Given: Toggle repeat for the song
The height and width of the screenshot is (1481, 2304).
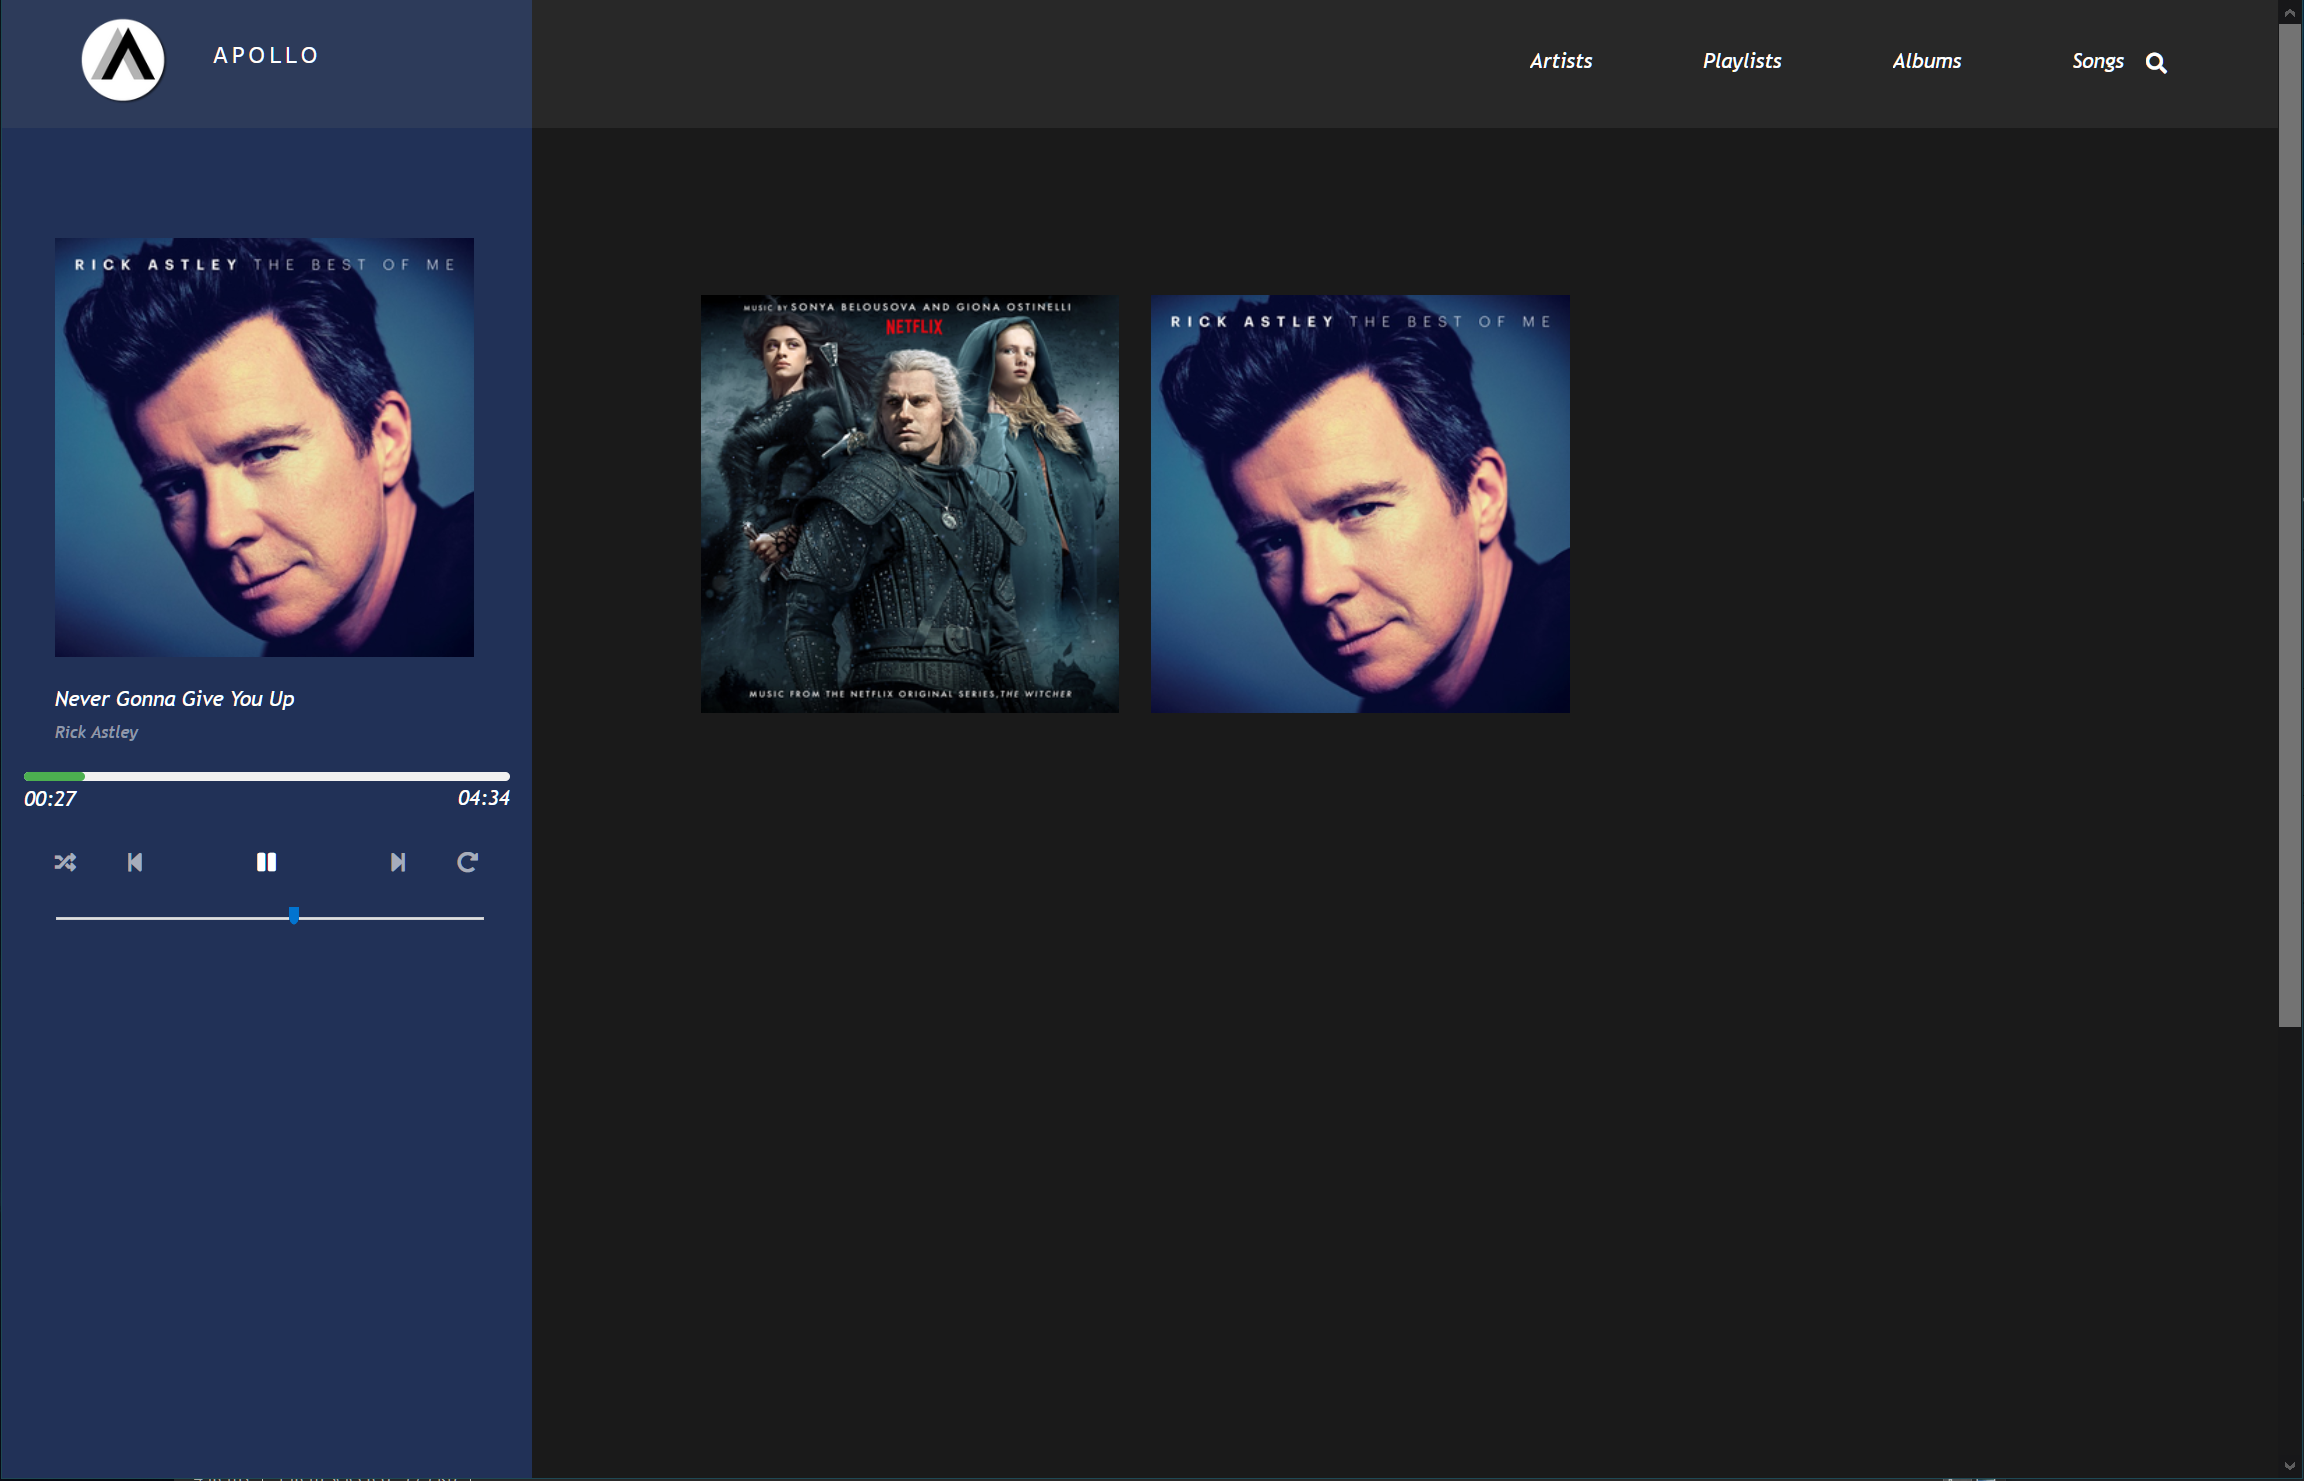Looking at the screenshot, I should [x=467, y=862].
